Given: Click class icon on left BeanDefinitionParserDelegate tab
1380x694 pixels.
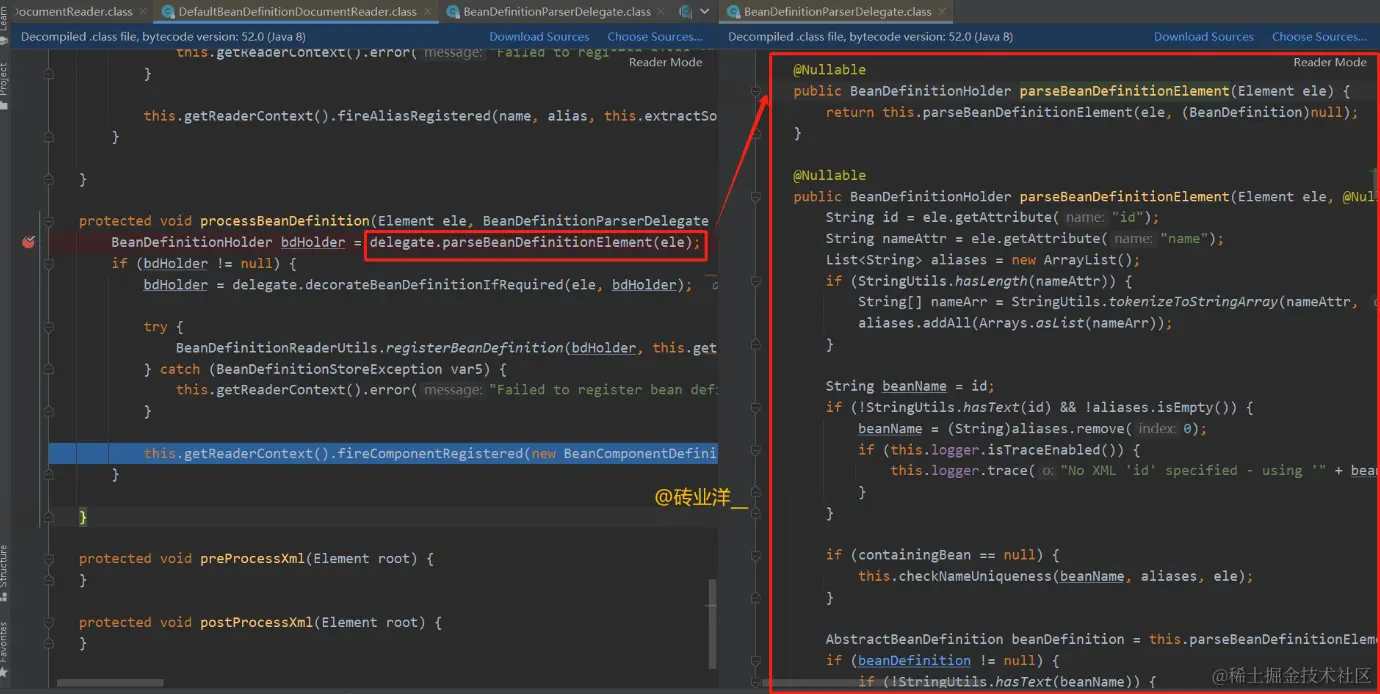Looking at the screenshot, I should point(452,12).
